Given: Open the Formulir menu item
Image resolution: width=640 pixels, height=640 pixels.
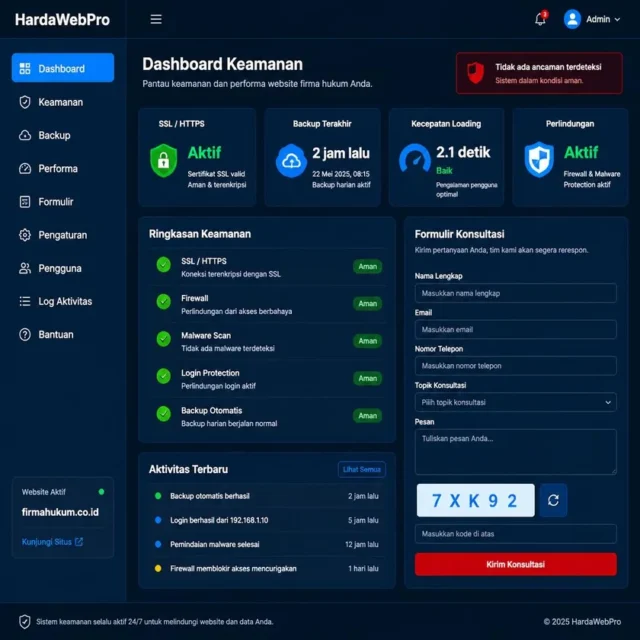Looking at the screenshot, I should (63, 202).
